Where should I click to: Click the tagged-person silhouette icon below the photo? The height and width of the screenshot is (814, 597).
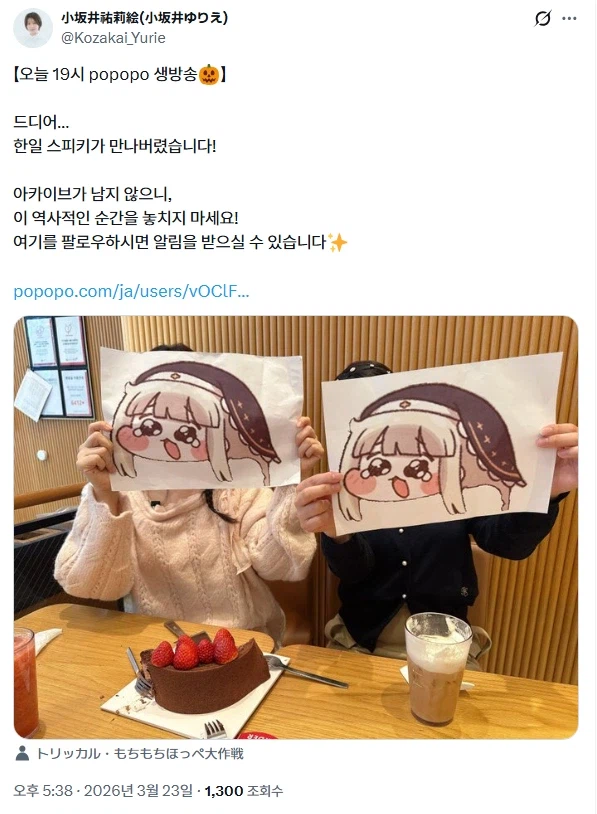click(22, 753)
